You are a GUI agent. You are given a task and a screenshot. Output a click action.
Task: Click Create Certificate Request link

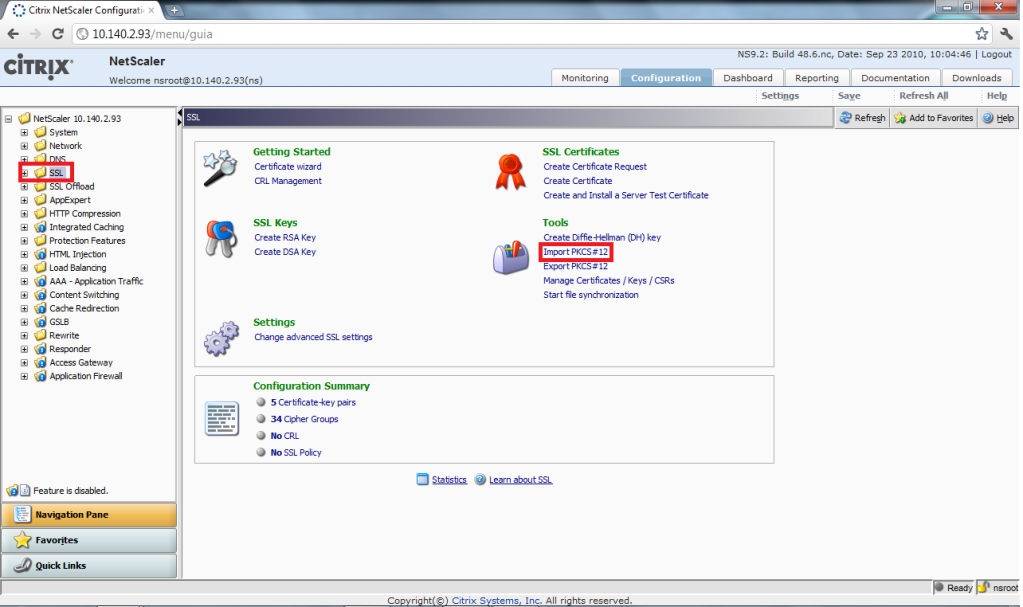[595, 166]
